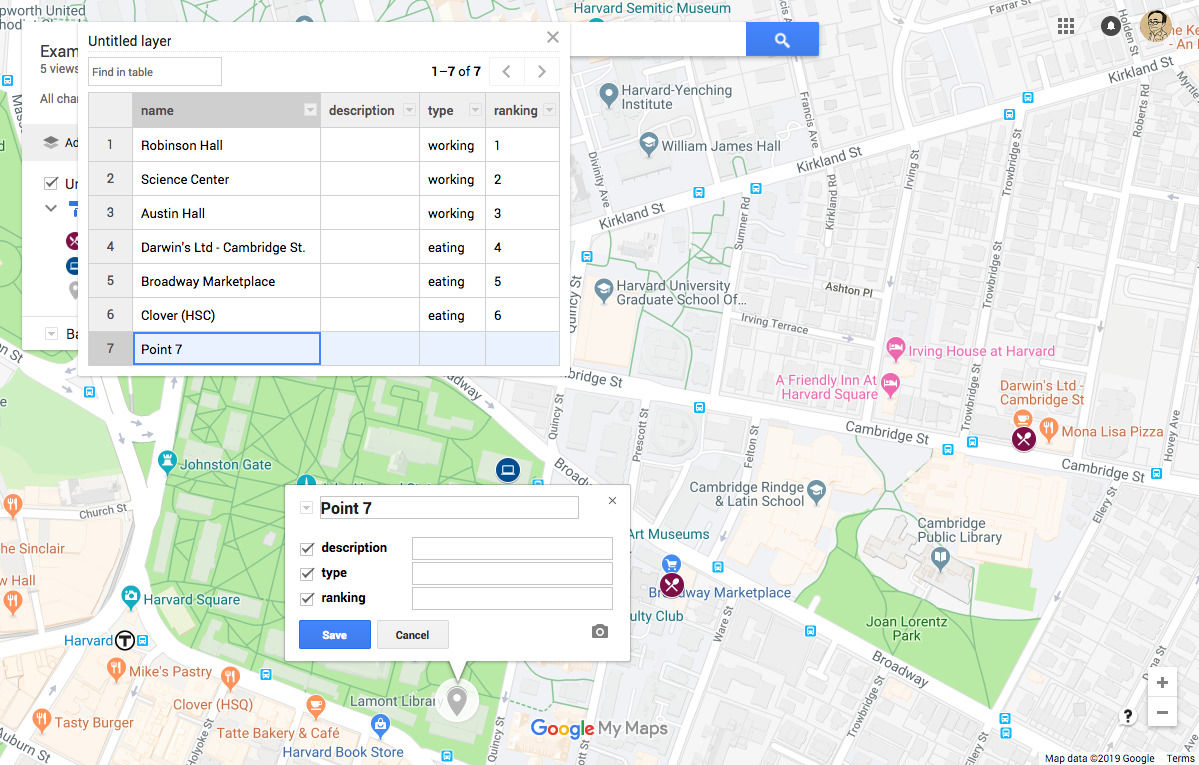Click the type cell for Clover (HSC)
Image resolution: width=1199 pixels, height=765 pixels.
(452, 314)
